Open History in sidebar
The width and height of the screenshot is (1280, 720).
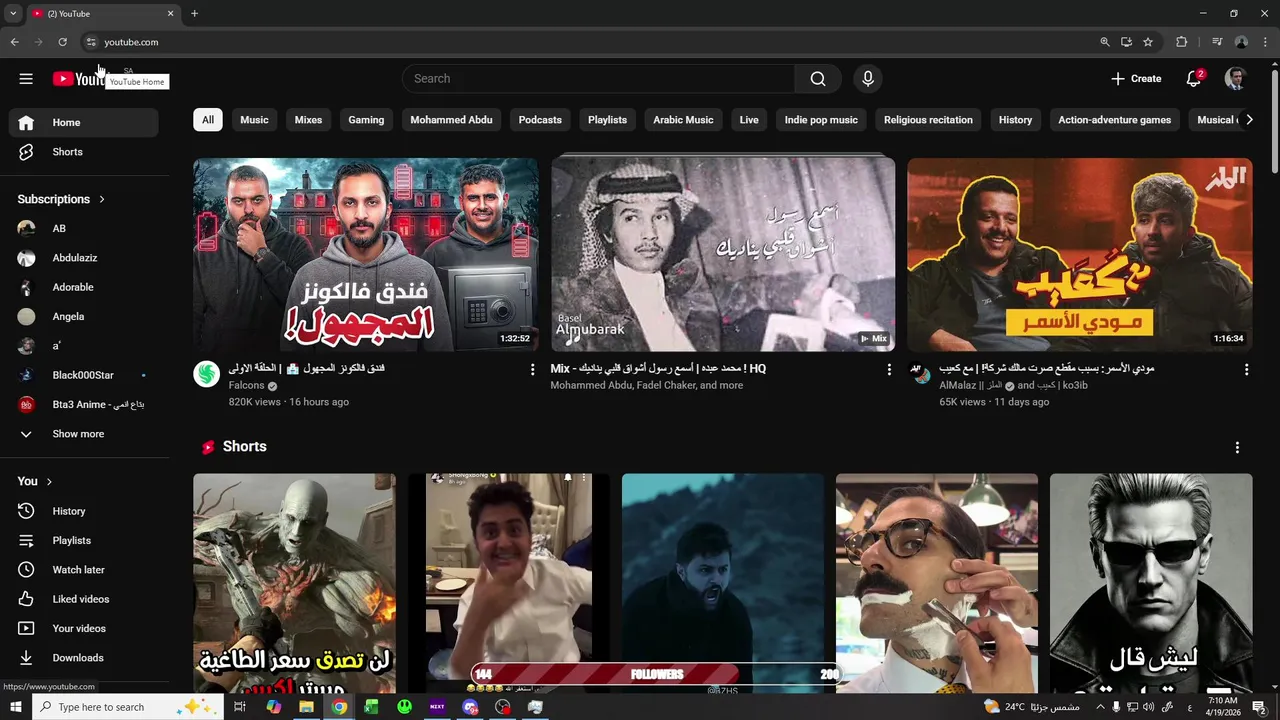pyautogui.click(x=83, y=511)
